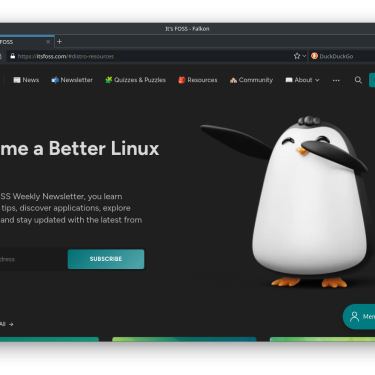The image size is (375, 375).
Task: Open Quizzes & Puzzles page
Action: coord(135,80)
